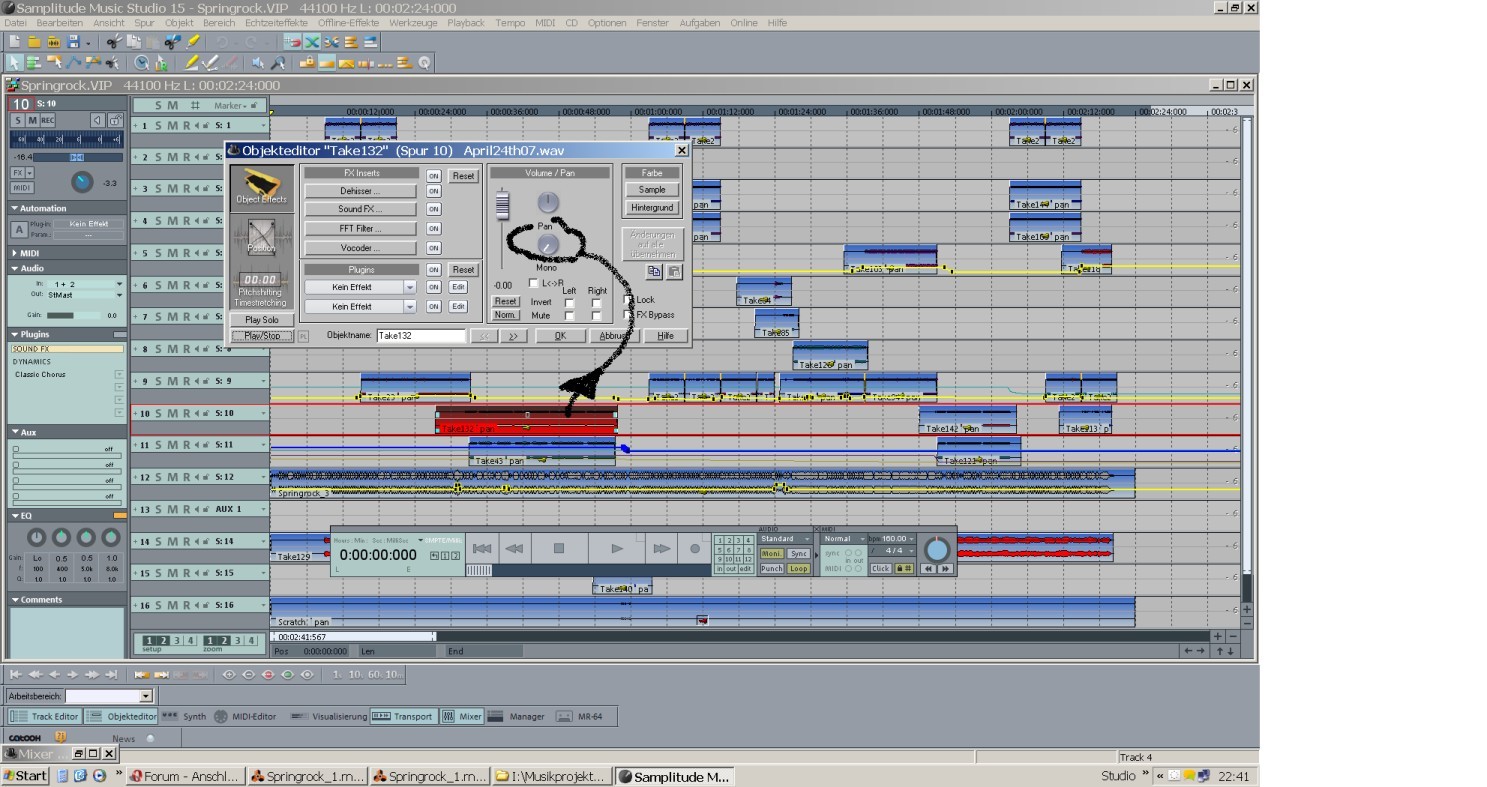The width and height of the screenshot is (1487, 787).
Task: Click the new project icon in toolbar
Action: coord(14,42)
